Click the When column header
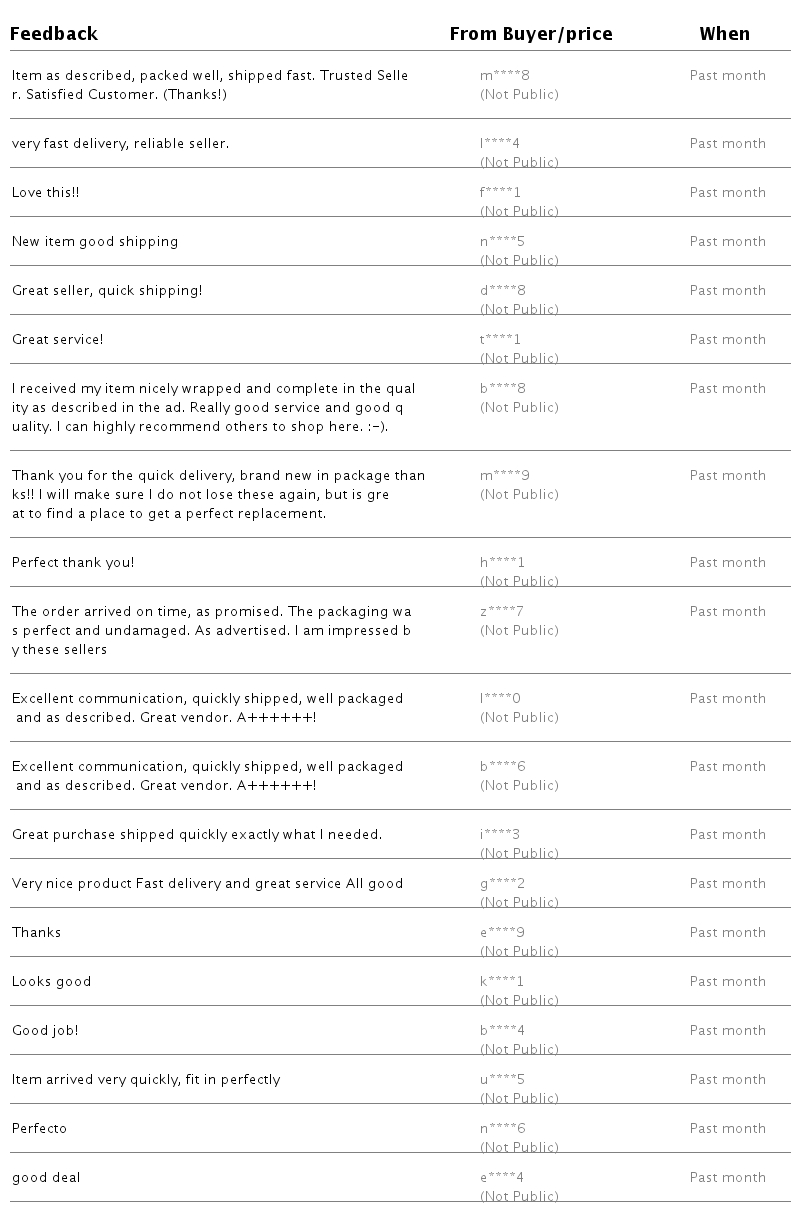This screenshot has width=800, height=1221. [x=724, y=34]
